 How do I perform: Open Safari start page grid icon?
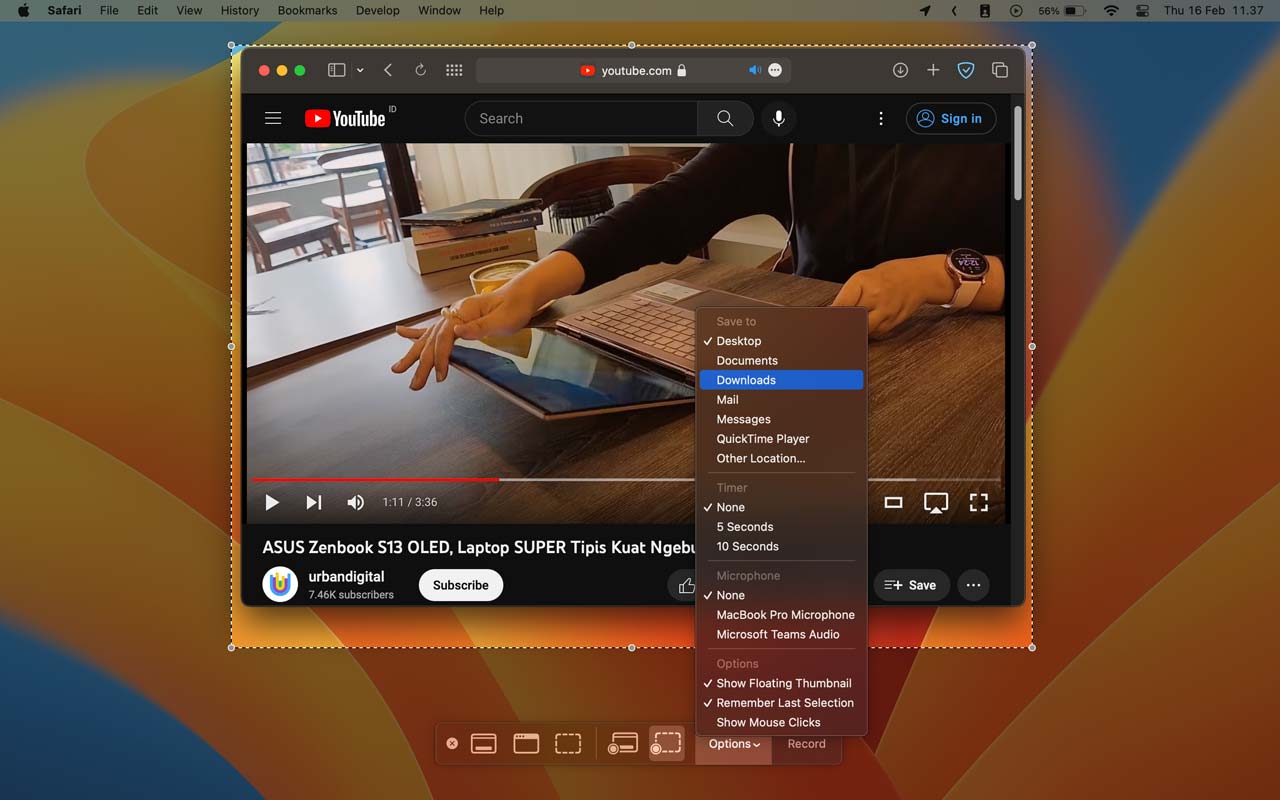click(x=454, y=70)
